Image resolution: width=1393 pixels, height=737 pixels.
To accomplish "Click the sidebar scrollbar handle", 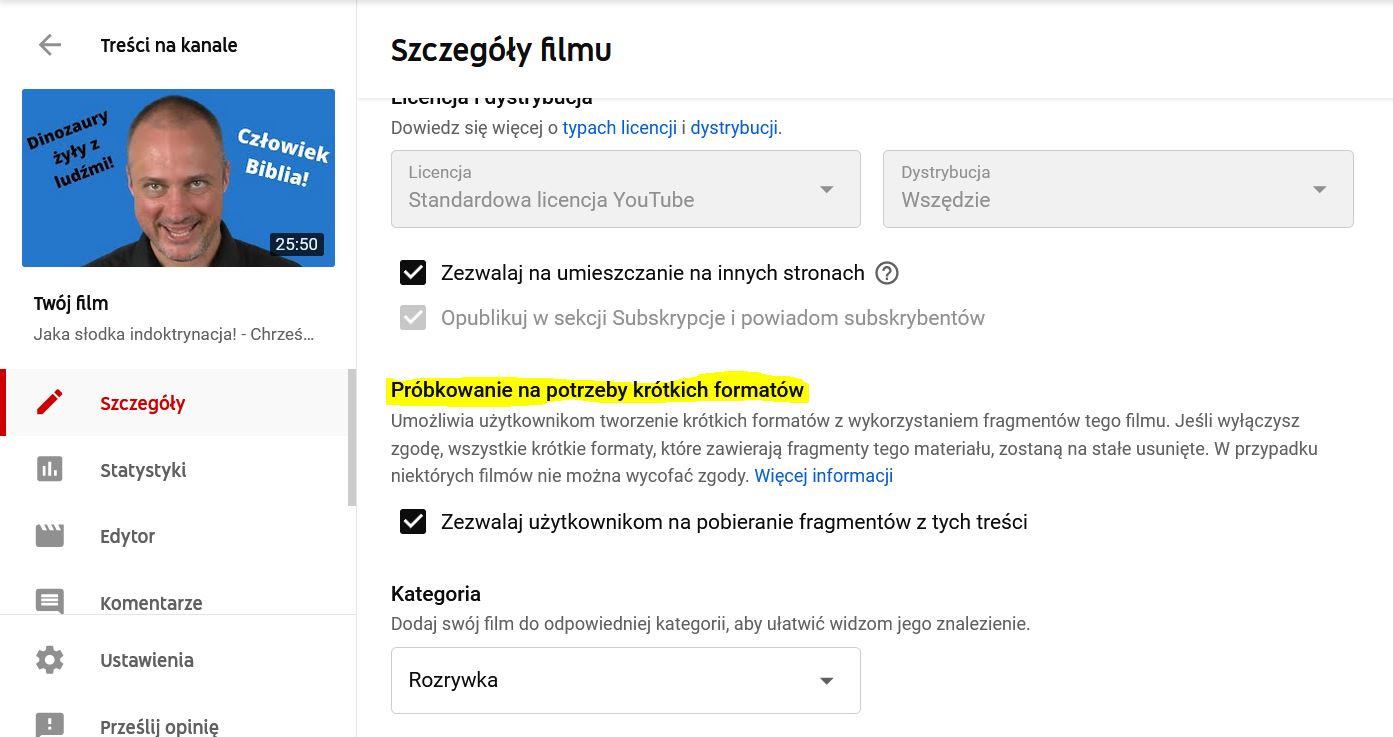I will (351, 437).
